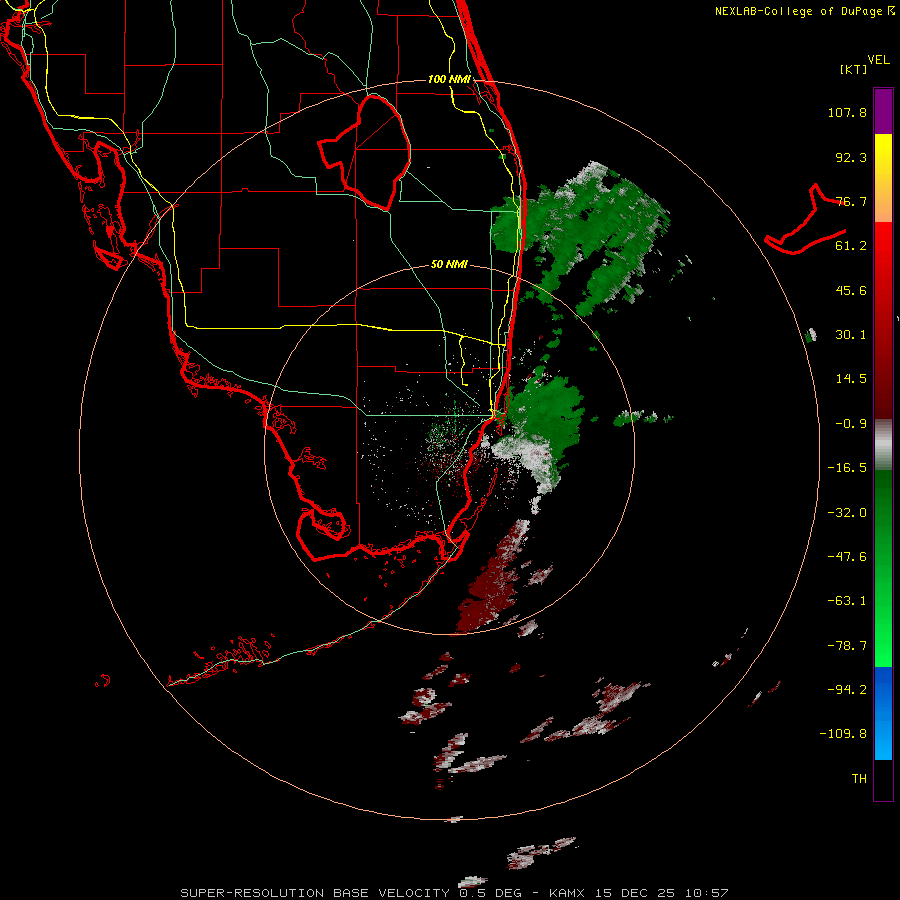This screenshot has height=900, width=900.
Task: Select the 30.1 velocity scale value
Action: [x=851, y=335]
